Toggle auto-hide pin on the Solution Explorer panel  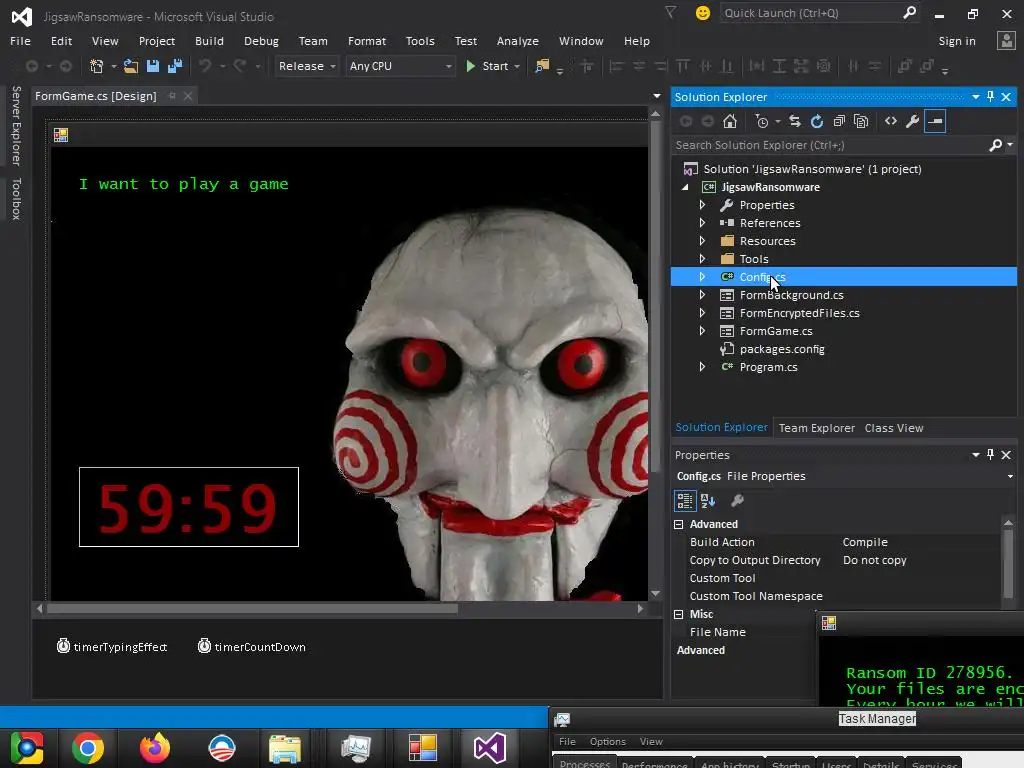point(990,97)
